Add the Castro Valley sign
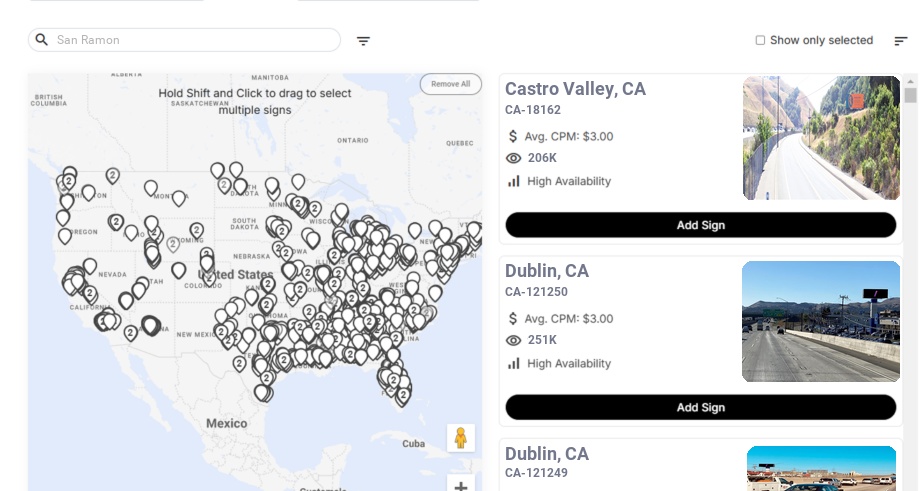 [700, 225]
